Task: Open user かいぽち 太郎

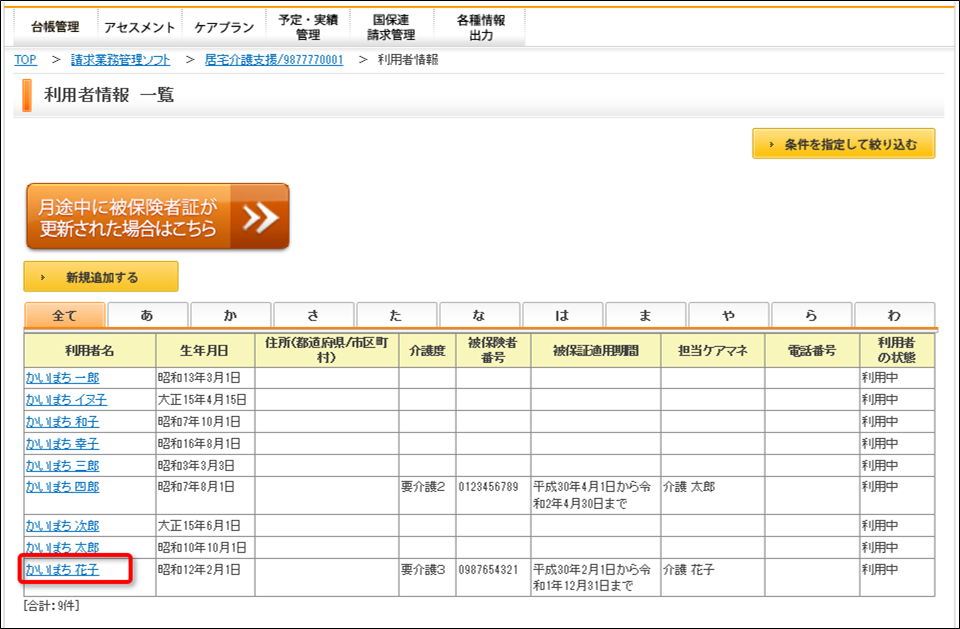Action: click(62, 548)
